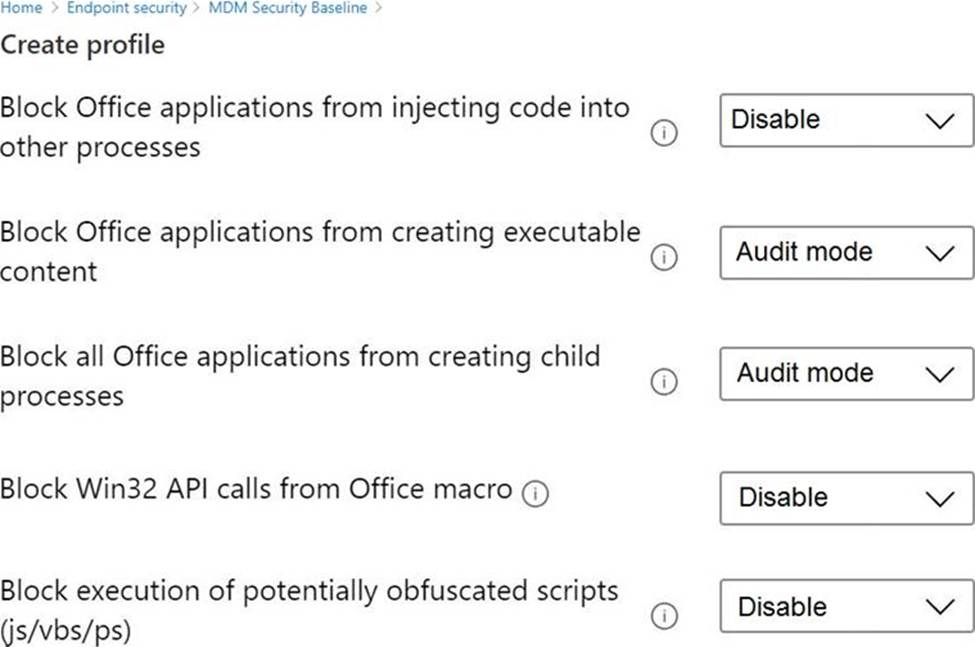The image size is (975, 647).
Task: Click info icon for creating executable content
Action: tap(664, 258)
